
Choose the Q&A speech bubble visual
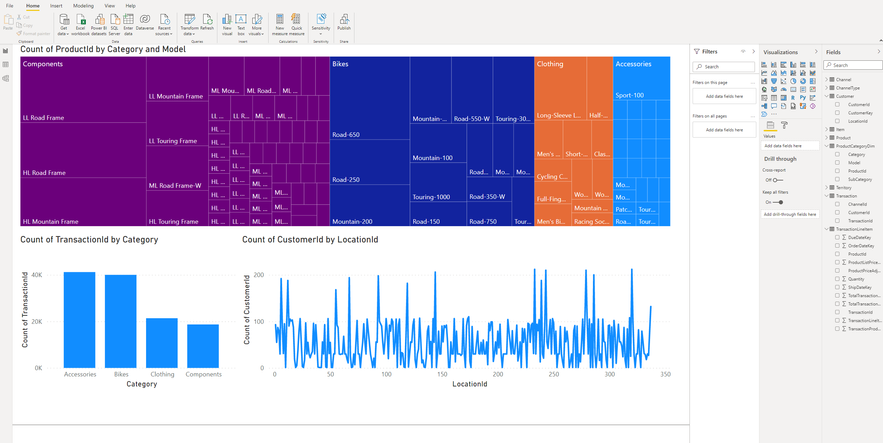coord(774,106)
